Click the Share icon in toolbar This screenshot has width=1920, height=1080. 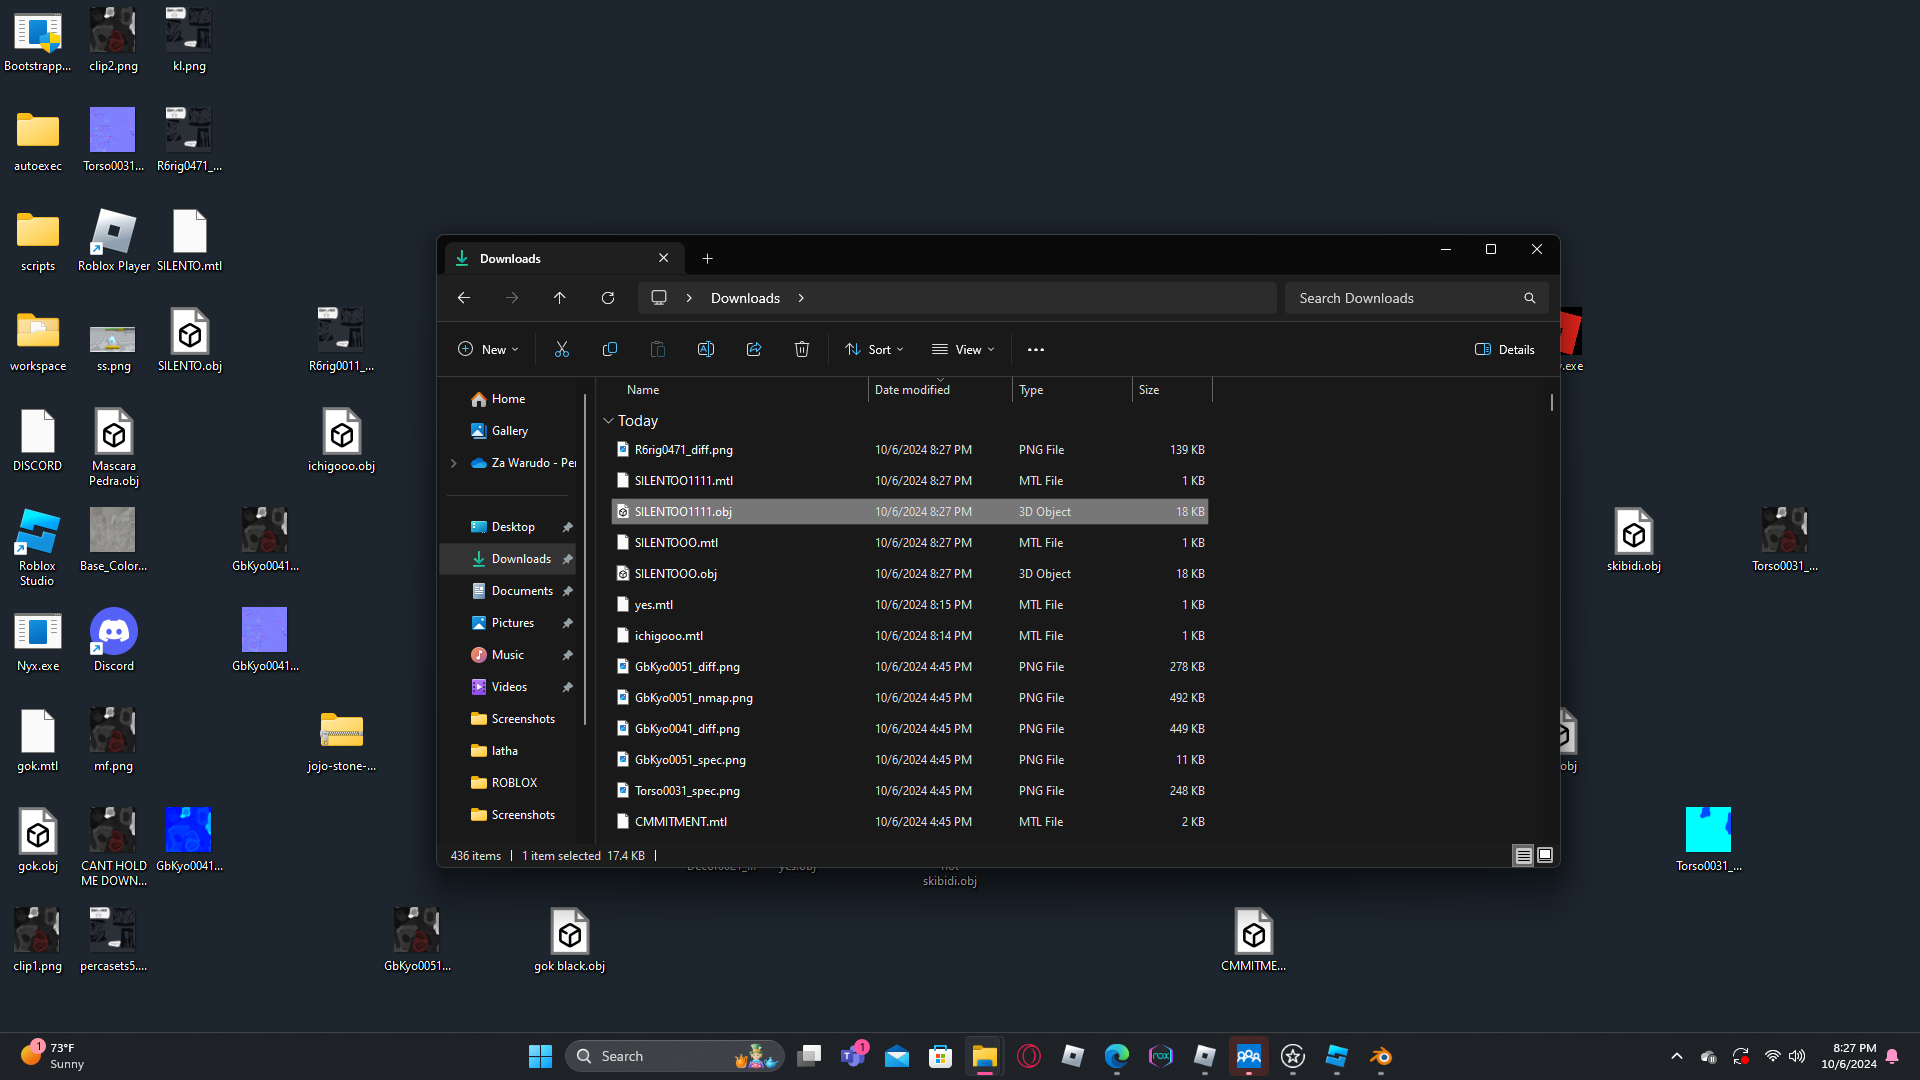(x=753, y=349)
